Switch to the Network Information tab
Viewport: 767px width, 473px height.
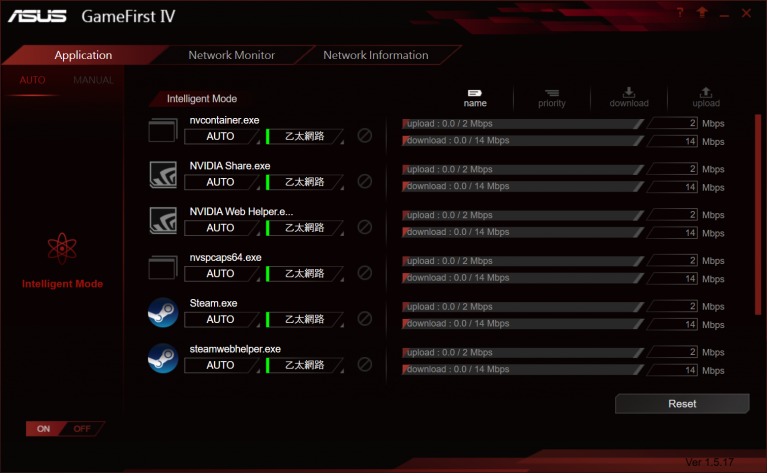click(376, 55)
